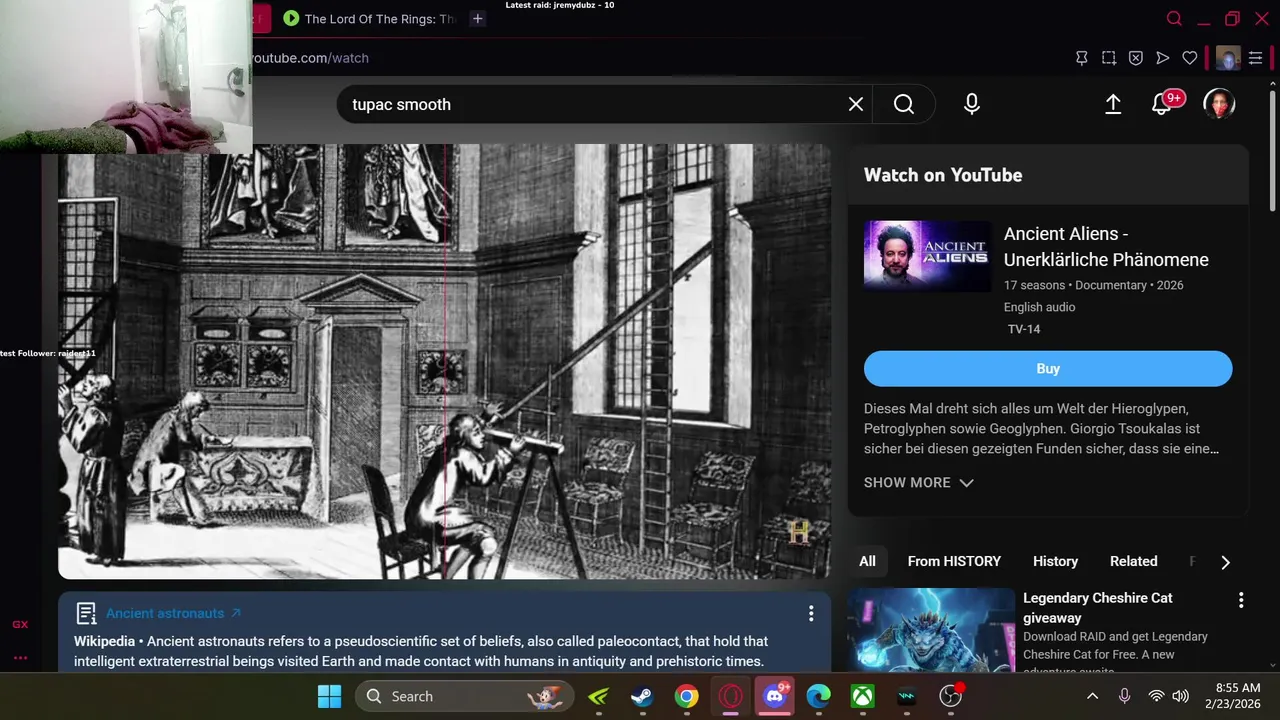The image size is (1280, 720).
Task: Click the 'Watch on YouTube' heading
Action: click(943, 175)
